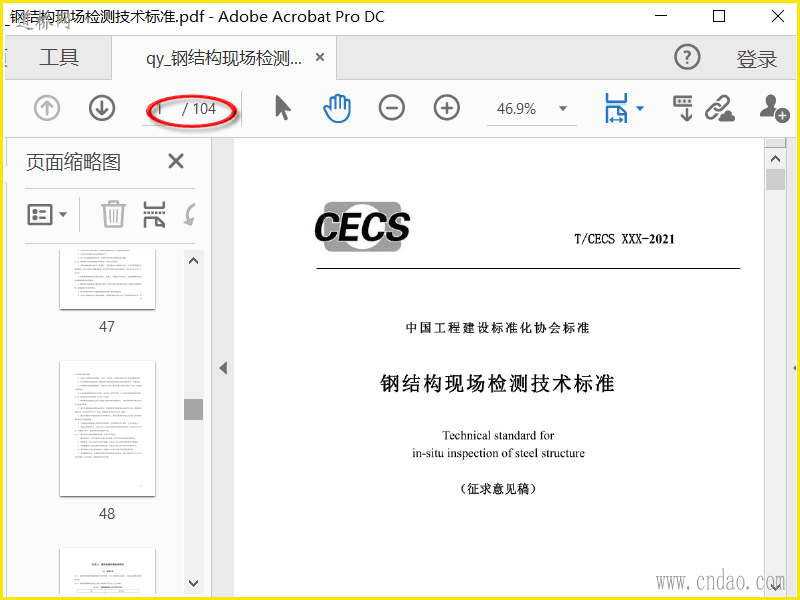Click the insert pages icon in the thumbnail panel

[154, 214]
